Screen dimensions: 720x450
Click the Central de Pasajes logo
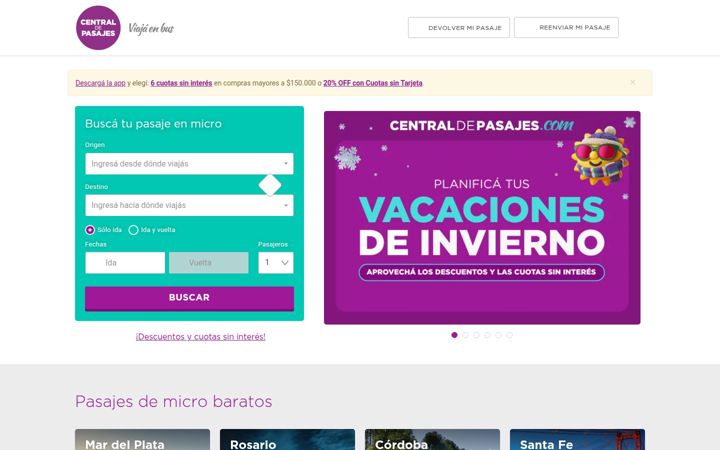[98, 28]
